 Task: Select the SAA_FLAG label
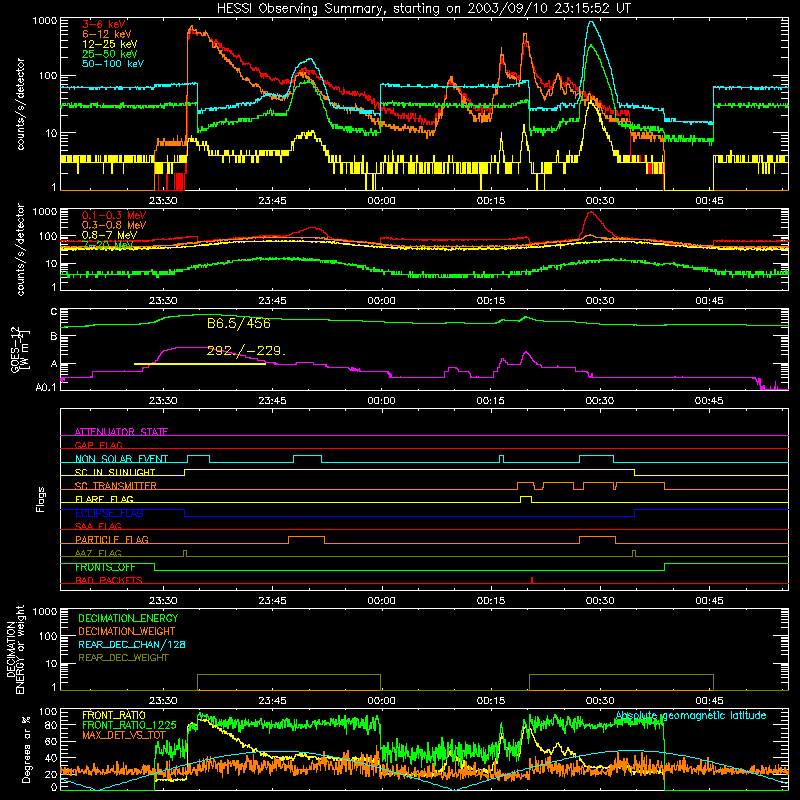click(98, 526)
